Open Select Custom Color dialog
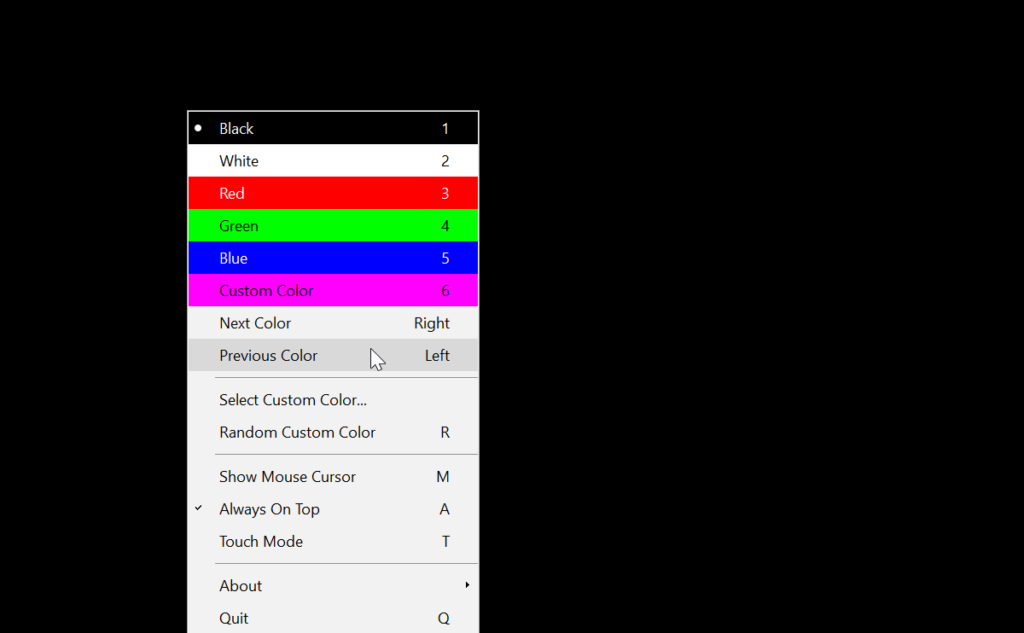Screen dimensions: 1024x633 coord(333,400)
